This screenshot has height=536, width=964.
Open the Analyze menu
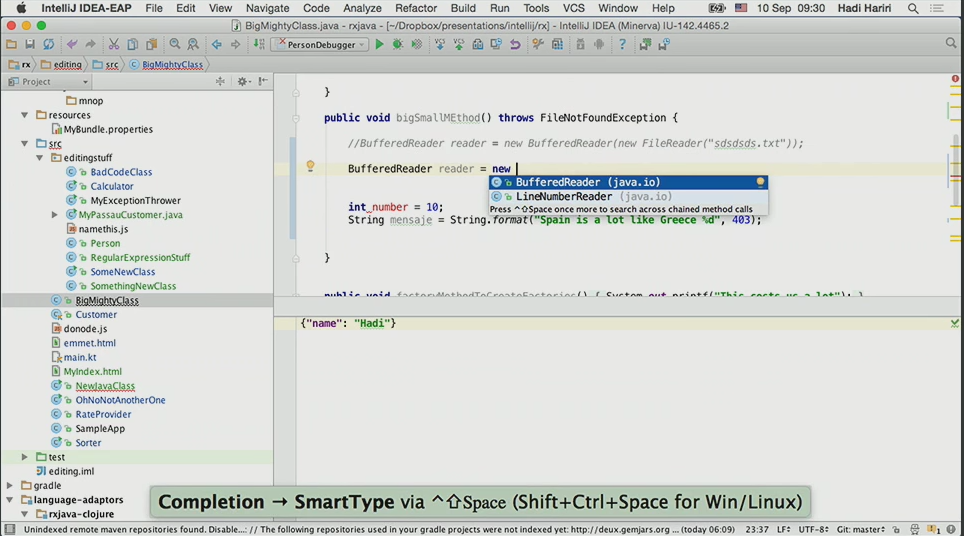362,8
